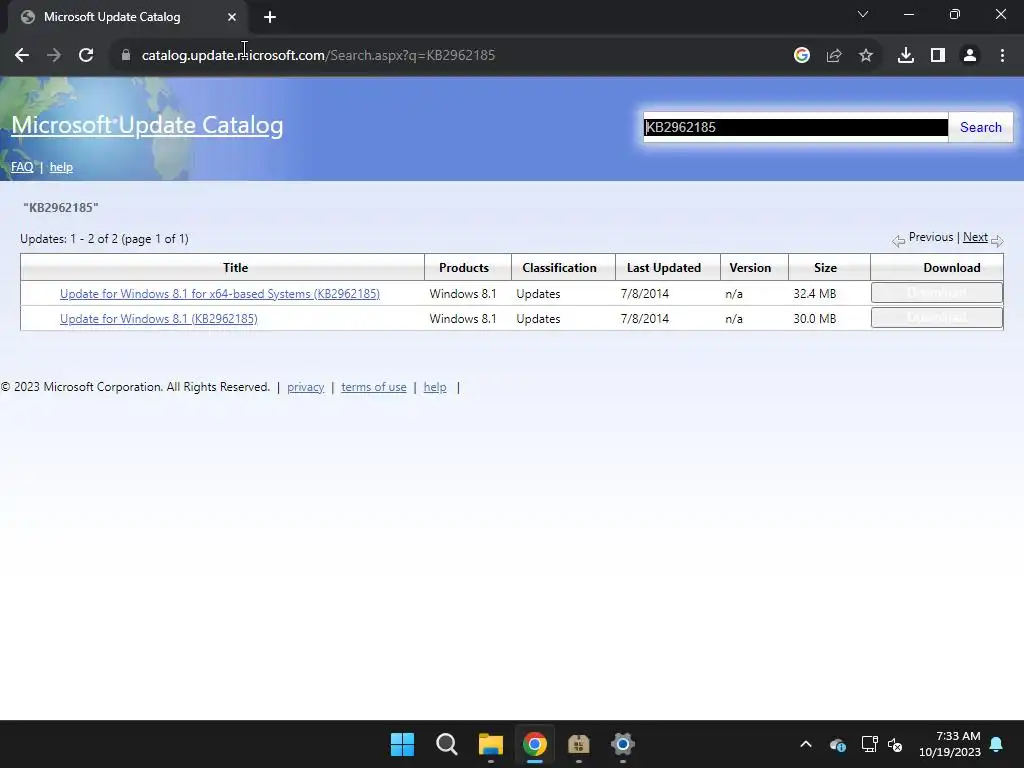Sort by Title column header
This screenshot has width=1024, height=768.
[x=235, y=268]
